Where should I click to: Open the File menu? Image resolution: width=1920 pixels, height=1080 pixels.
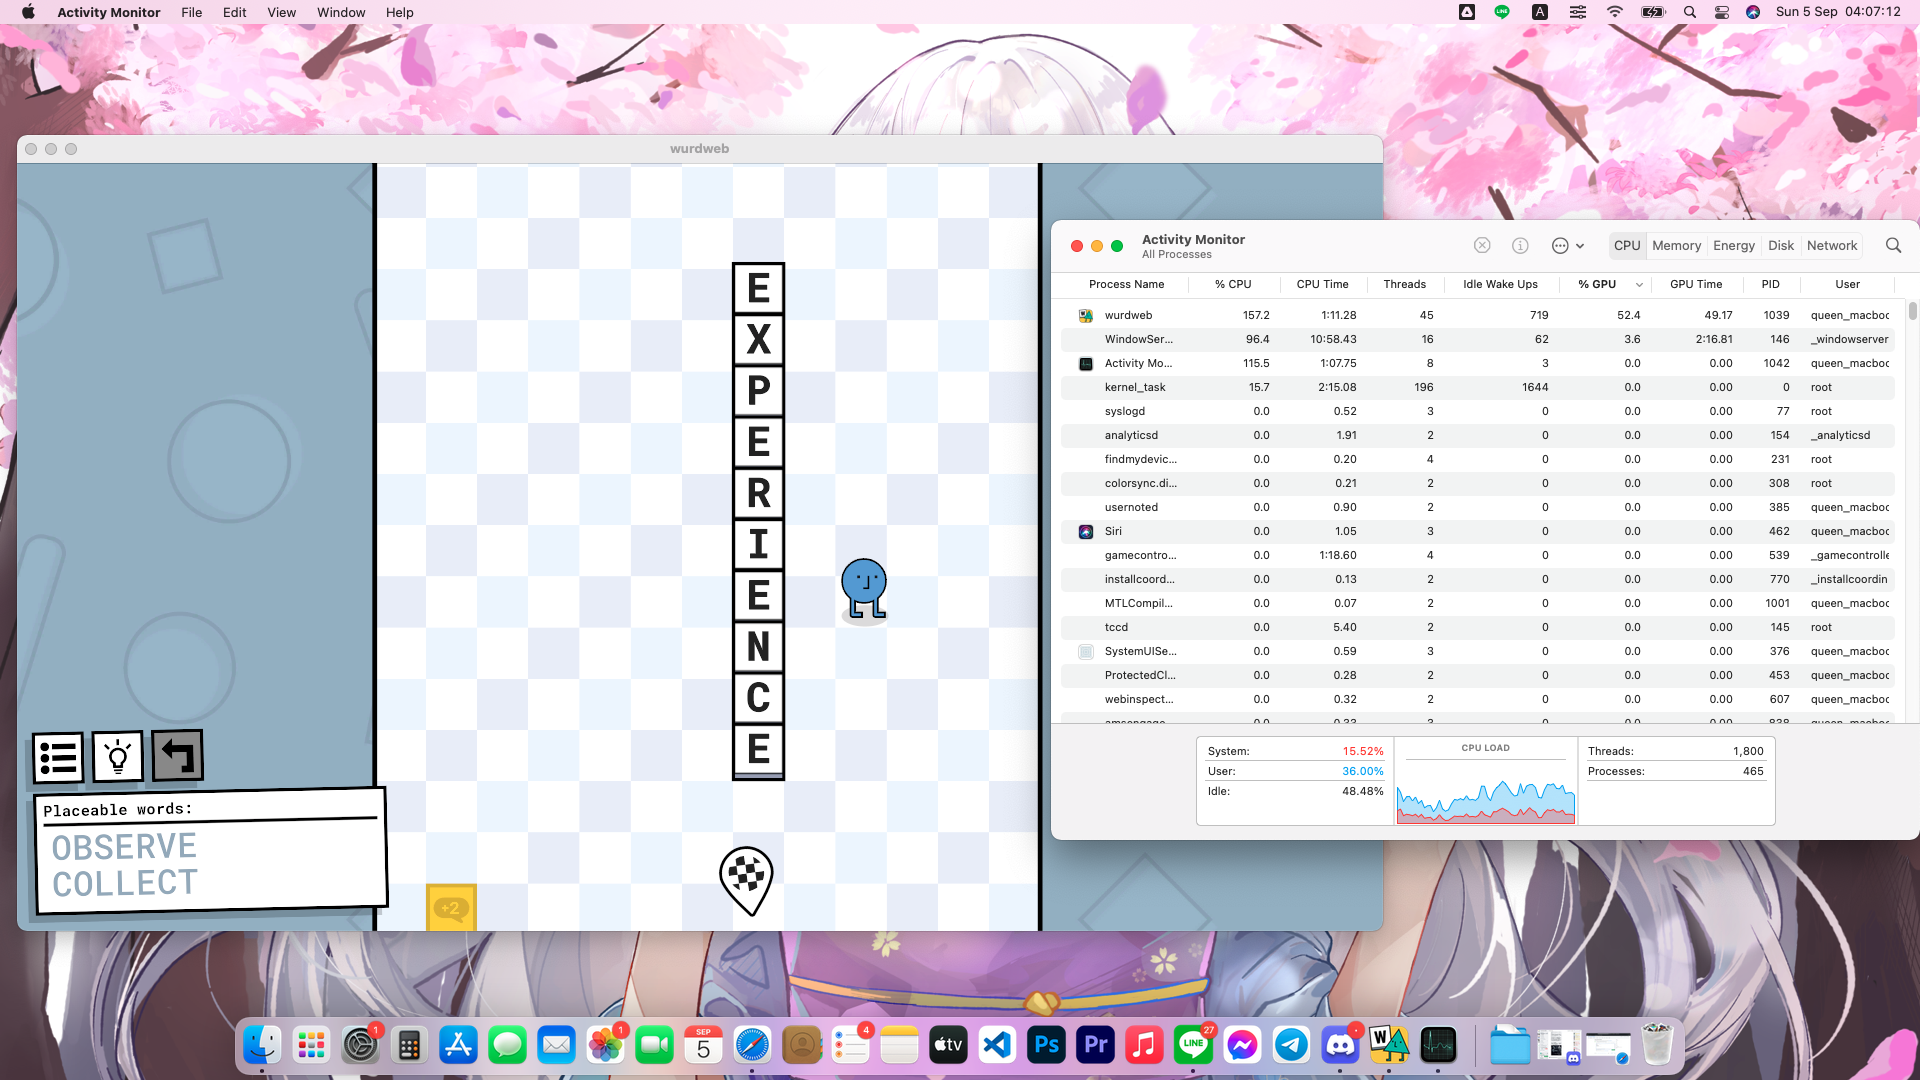[191, 12]
